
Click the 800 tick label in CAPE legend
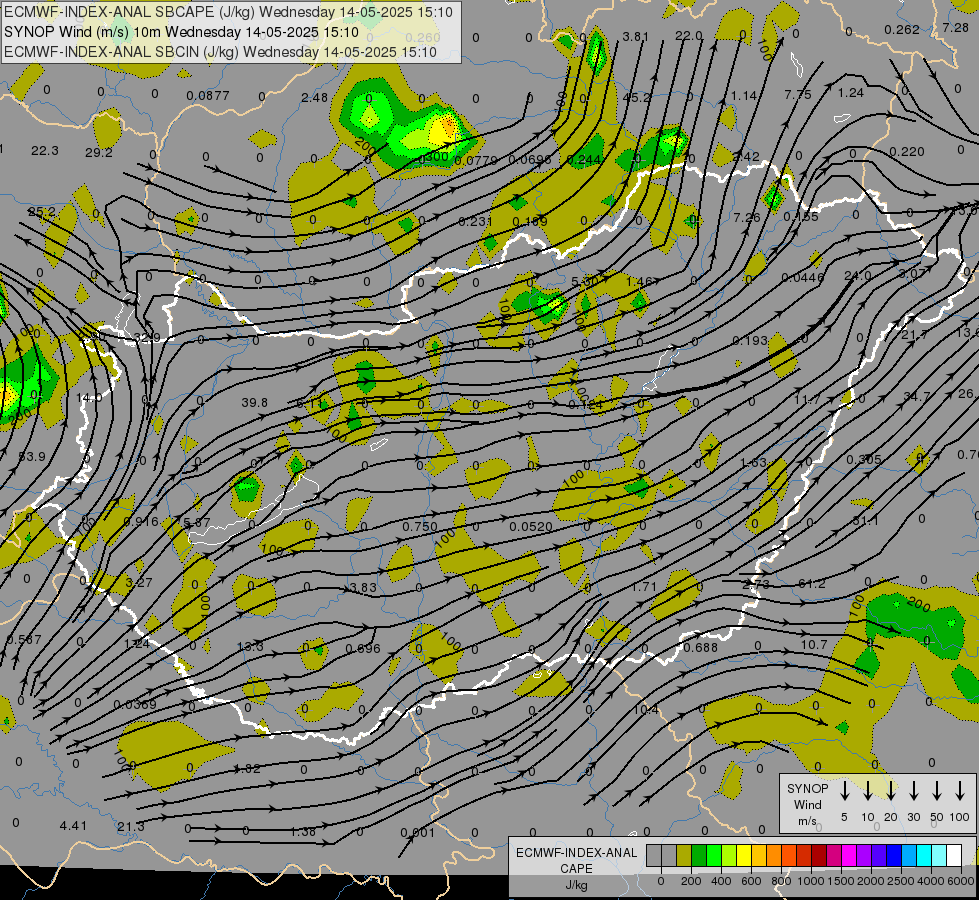click(x=780, y=881)
